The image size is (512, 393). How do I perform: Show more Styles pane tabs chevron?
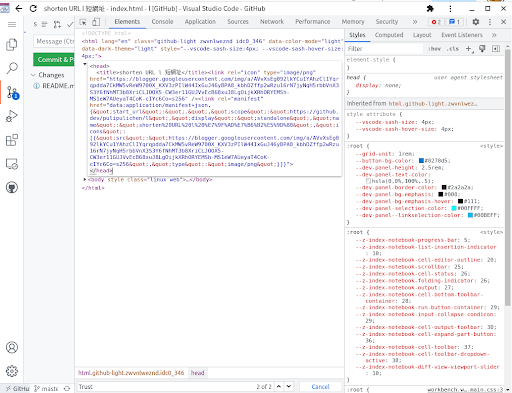tap(494, 35)
